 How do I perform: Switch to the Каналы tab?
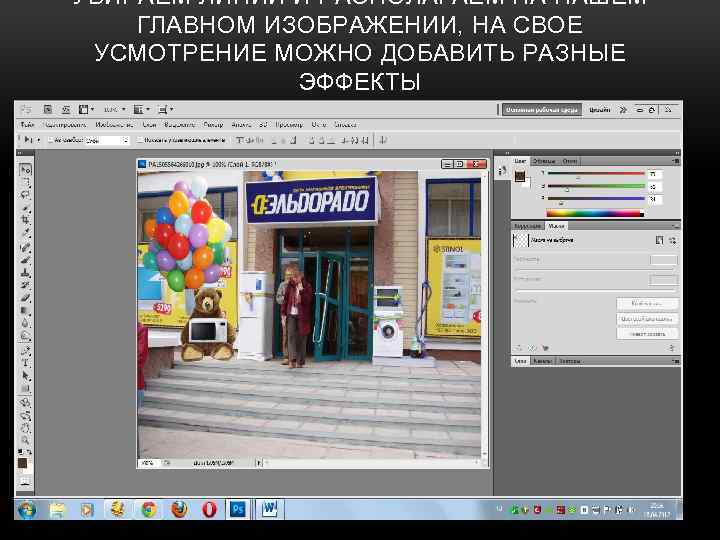(x=542, y=361)
